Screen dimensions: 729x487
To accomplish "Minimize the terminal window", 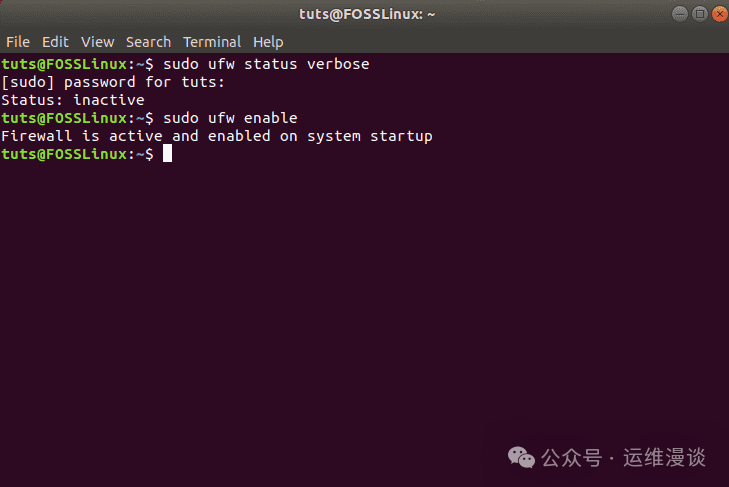I will pos(678,14).
